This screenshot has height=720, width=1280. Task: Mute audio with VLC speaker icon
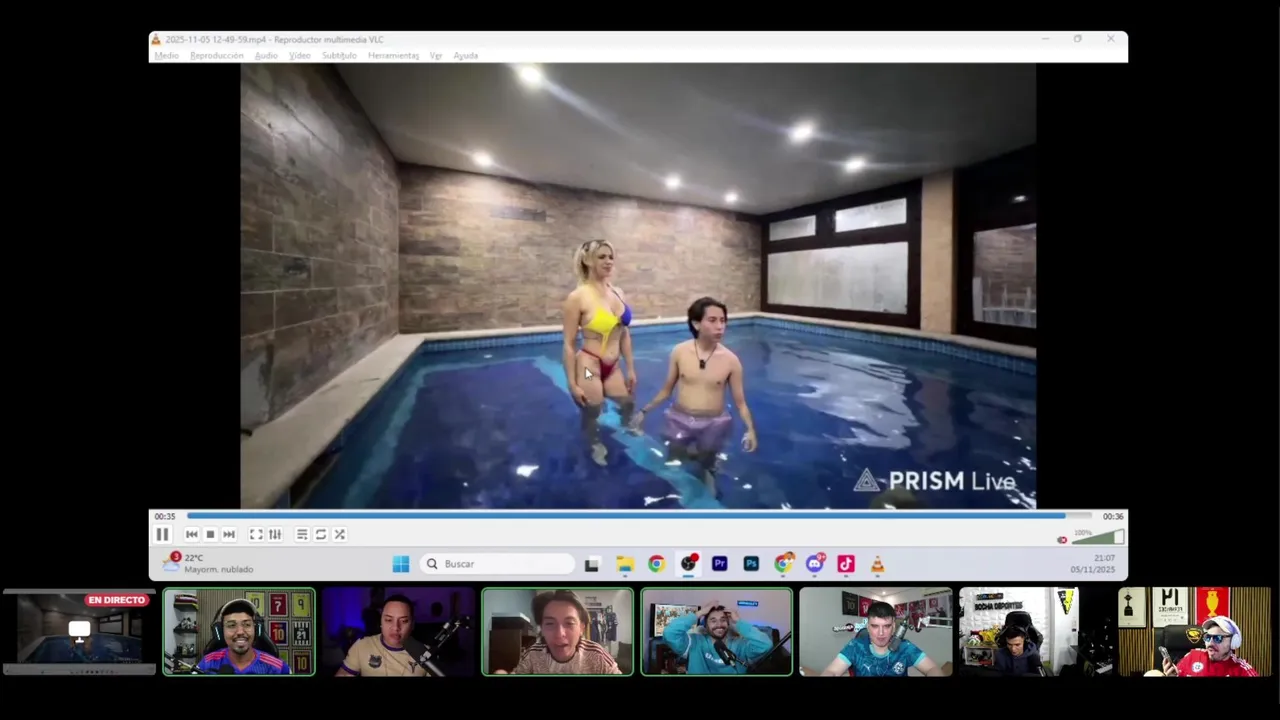1062,540
